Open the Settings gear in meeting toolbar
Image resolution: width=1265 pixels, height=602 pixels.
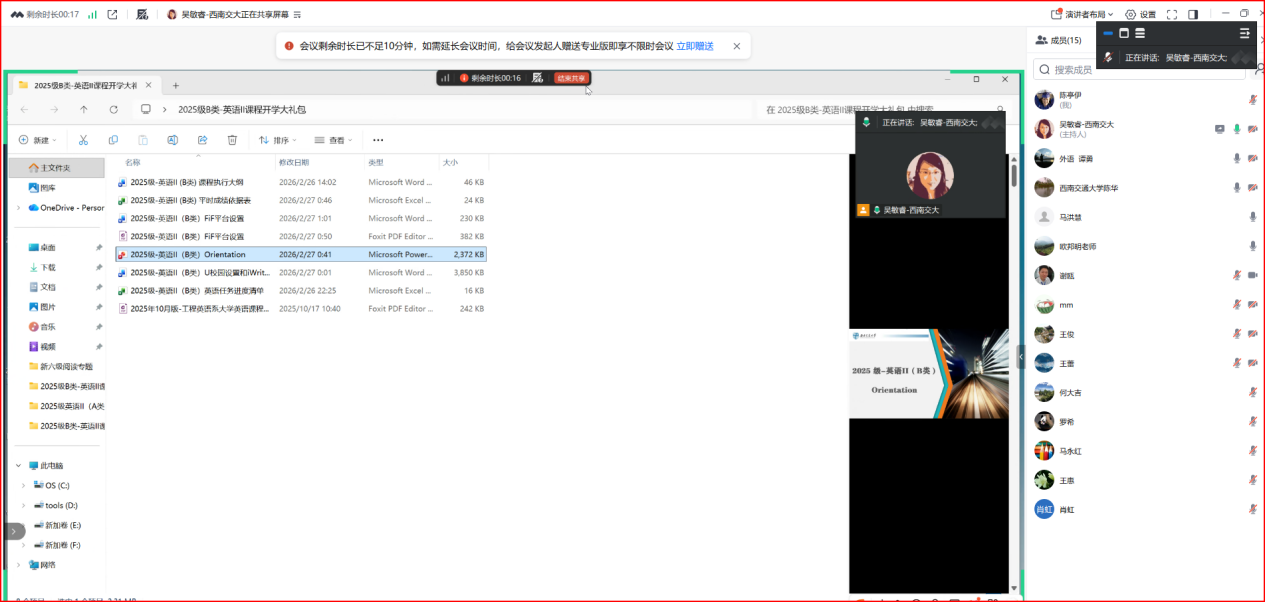coord(1140,14)
